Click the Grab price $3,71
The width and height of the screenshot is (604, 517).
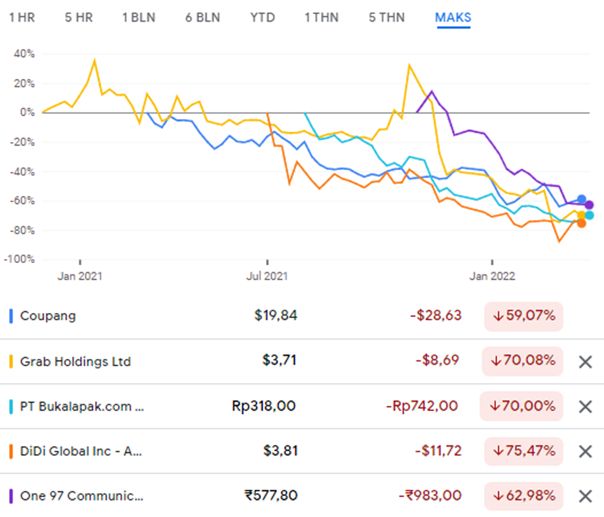(x=280, y=361)
